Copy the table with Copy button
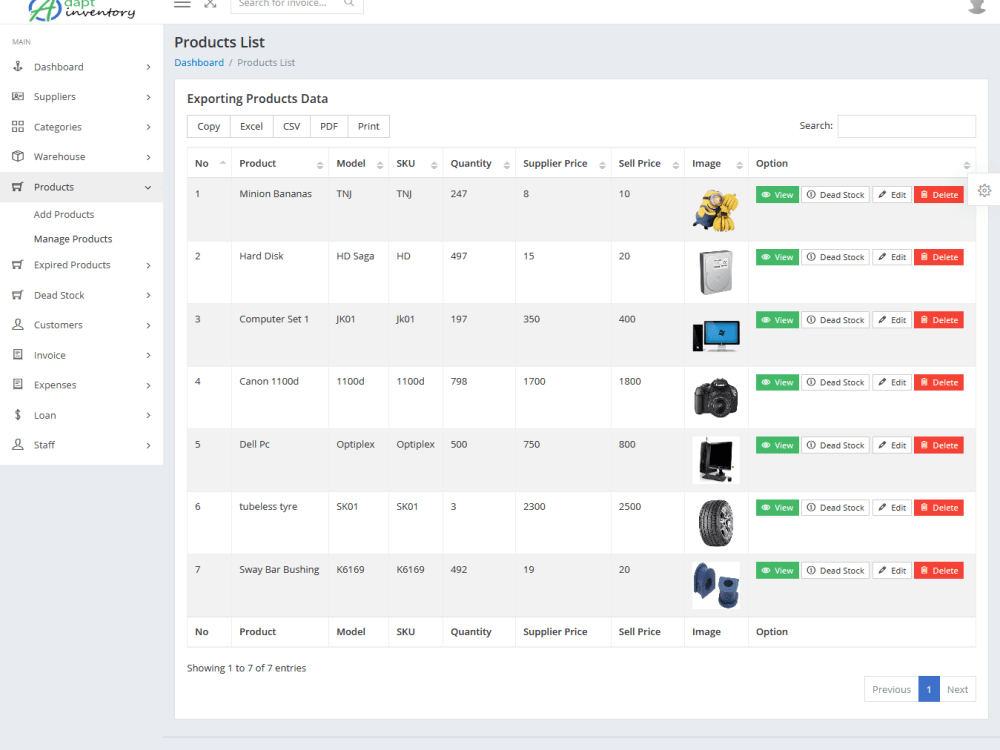1000x750 pixels. [209, 126]
